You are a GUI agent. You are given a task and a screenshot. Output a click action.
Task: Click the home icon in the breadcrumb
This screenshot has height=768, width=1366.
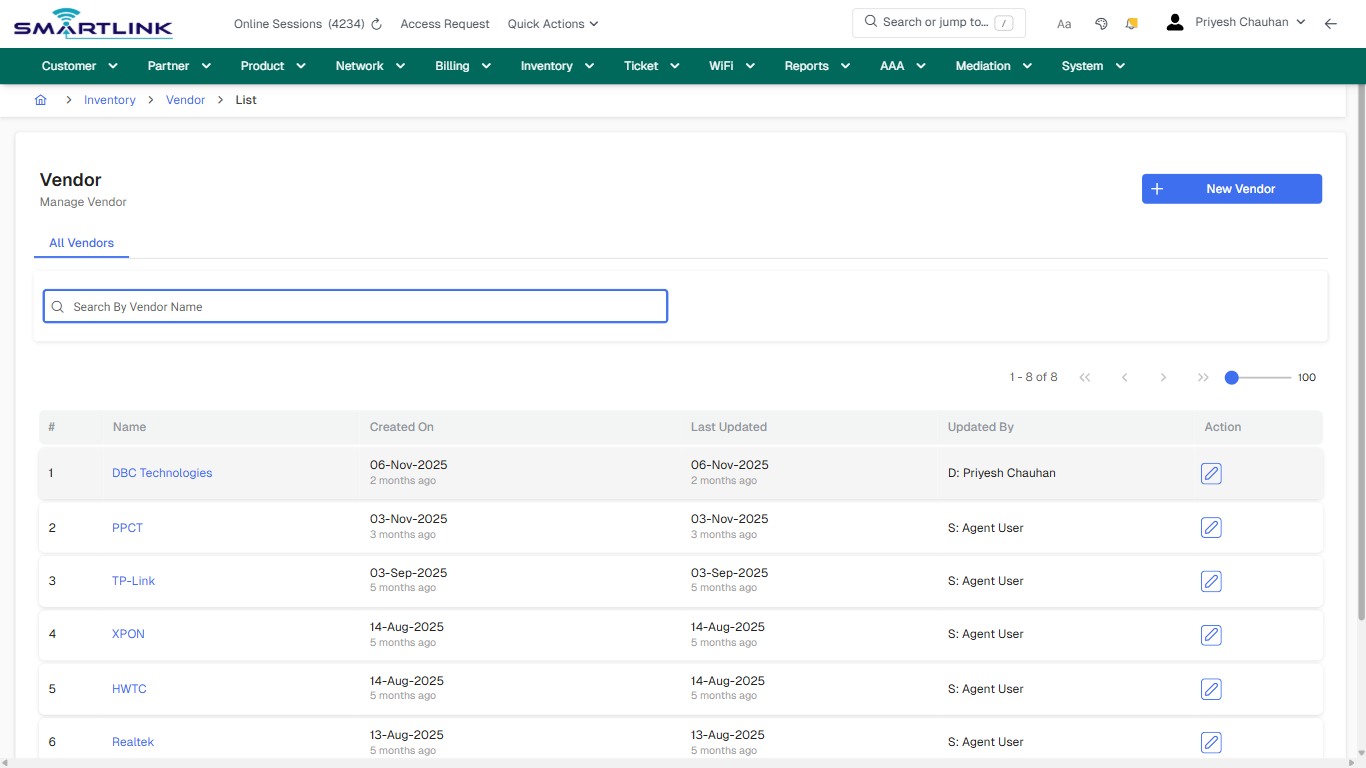click(41, 100)
